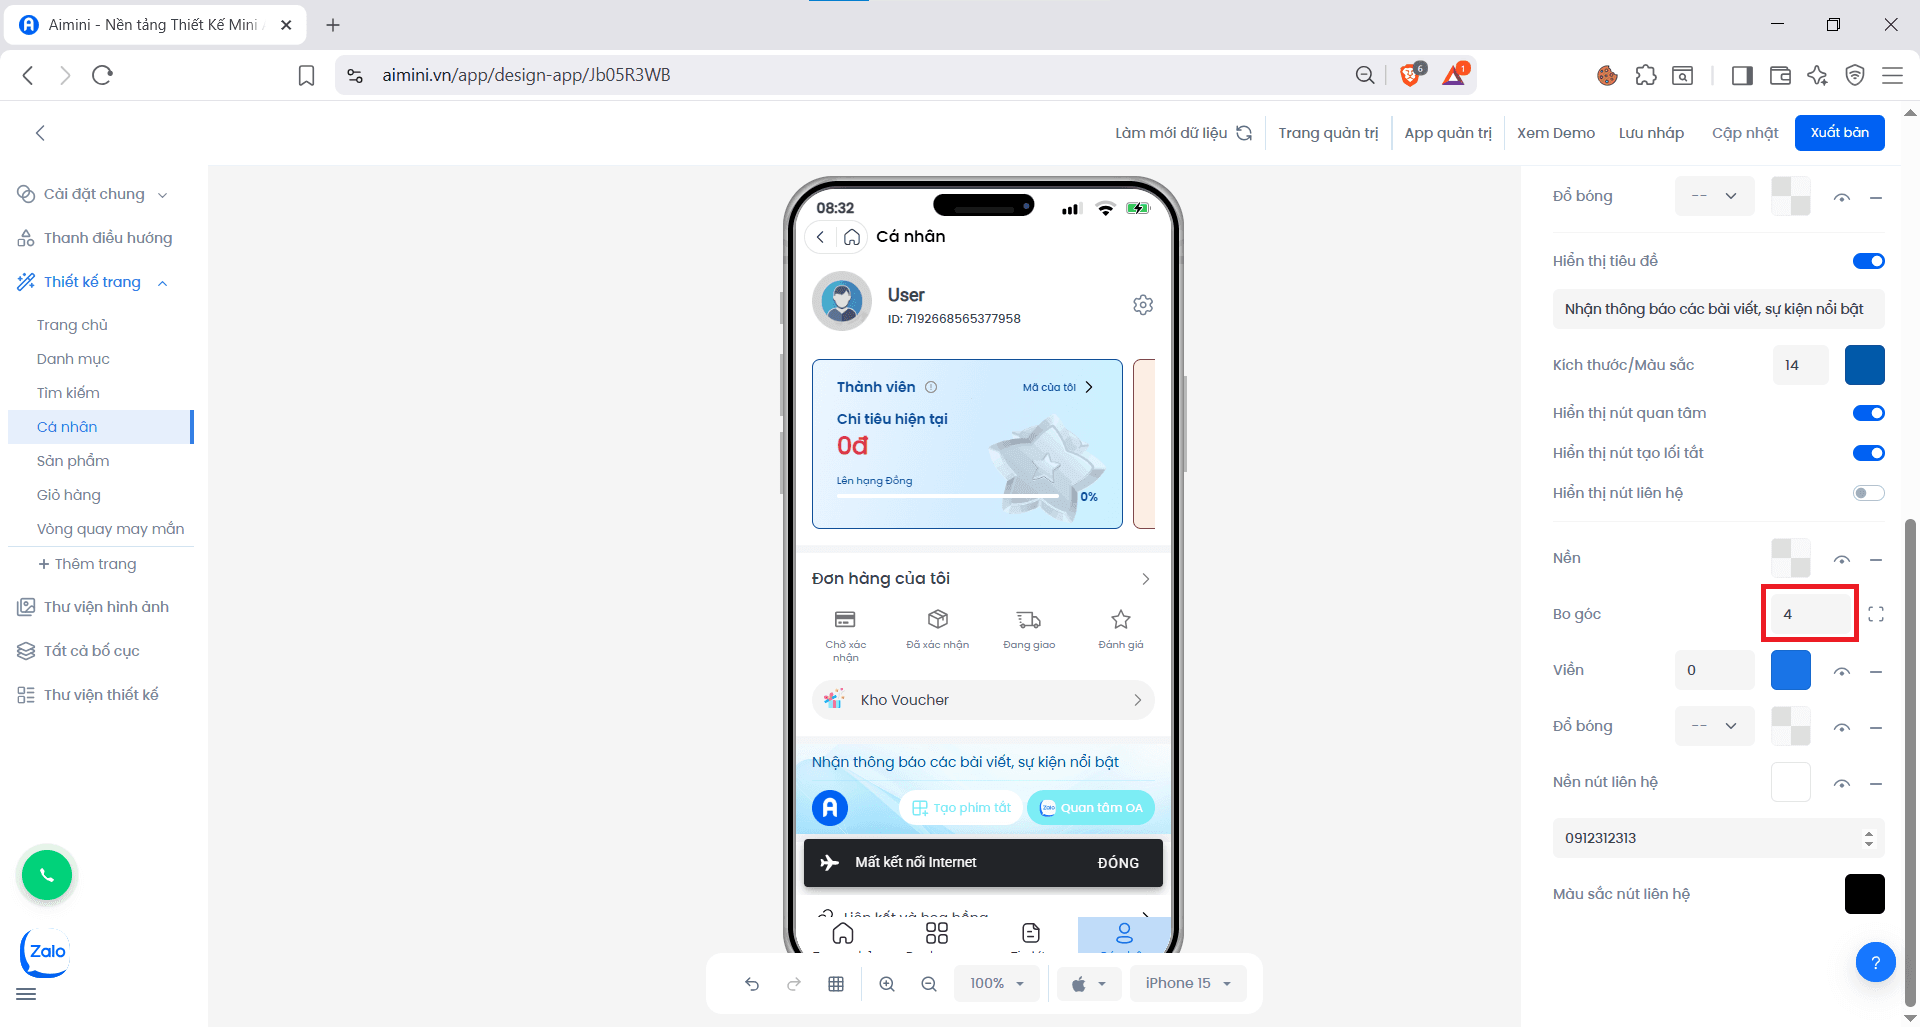The width and height of the screenshot is (1920, 1027).
Task: Disable the Hiển thị tiêu đề toggle
Action: [x=1867, y=260]
